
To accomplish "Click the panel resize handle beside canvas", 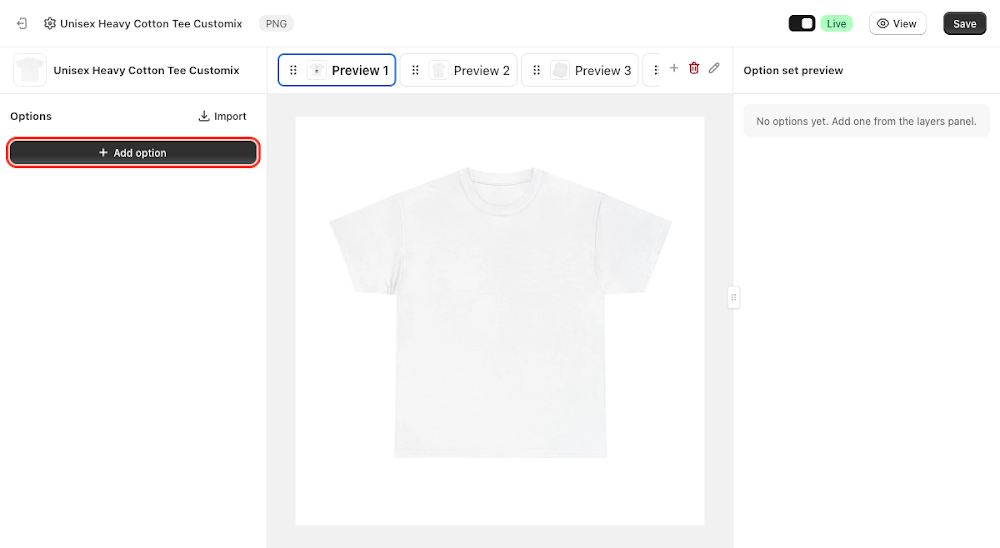I will pyautogui.click(x=733, y=297).
